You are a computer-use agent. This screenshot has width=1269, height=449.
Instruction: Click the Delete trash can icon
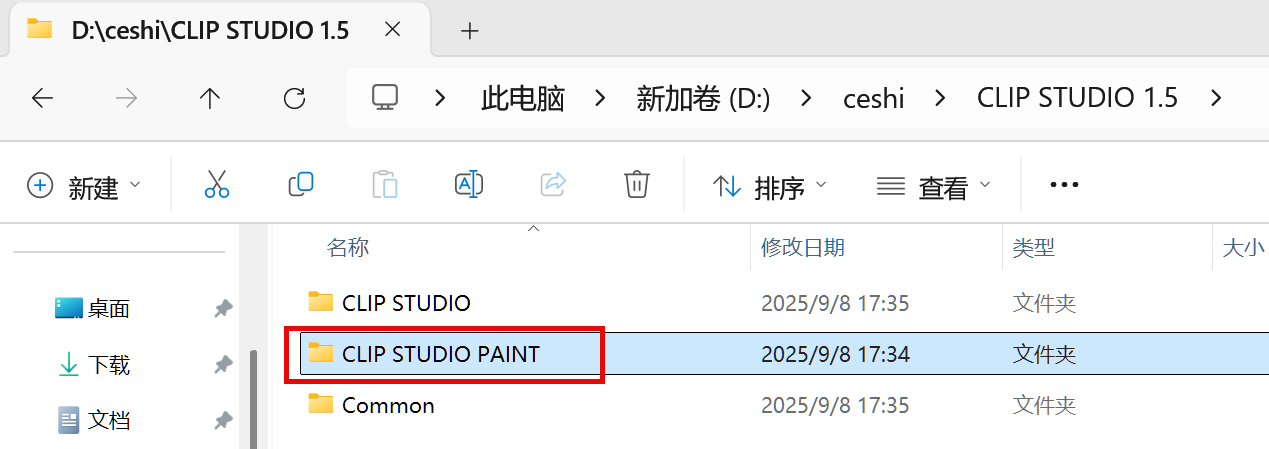pyautogui.click(x=637, y=185)
